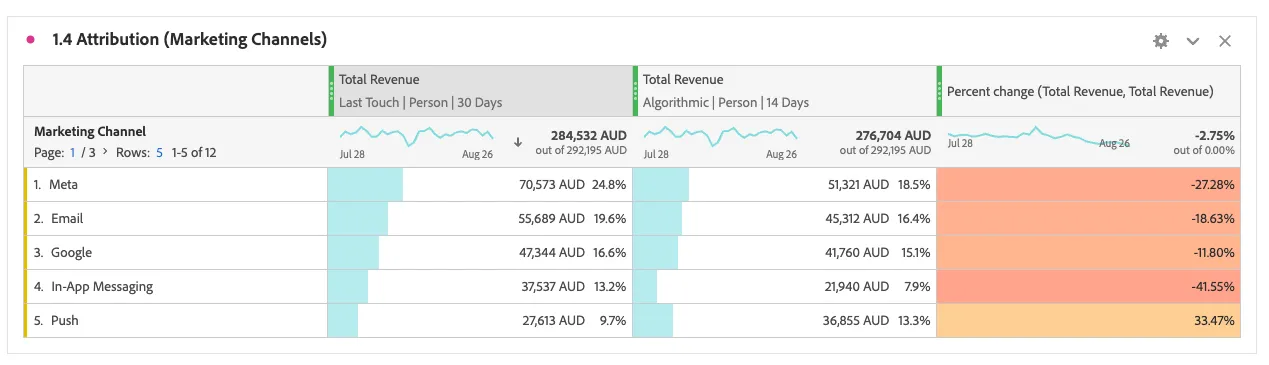Click Algorithmic column green handle

(x=635, y=91)
